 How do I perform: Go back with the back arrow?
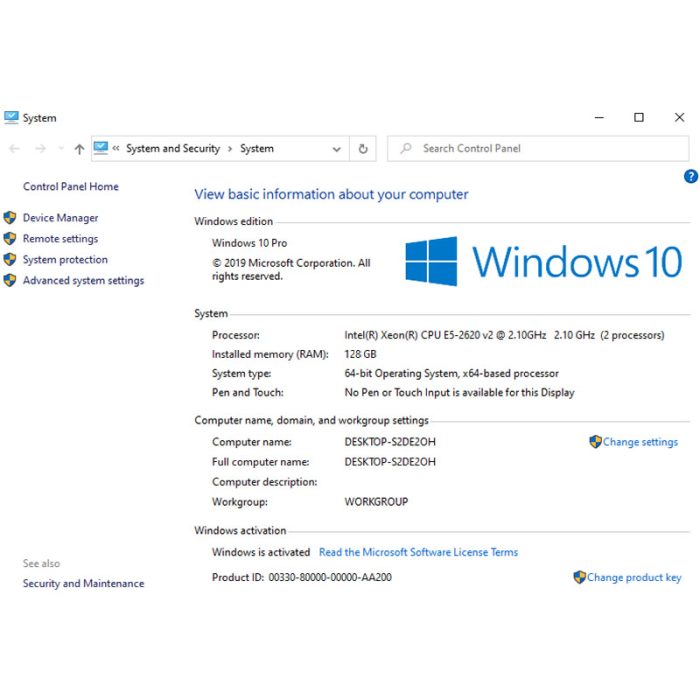14,149
